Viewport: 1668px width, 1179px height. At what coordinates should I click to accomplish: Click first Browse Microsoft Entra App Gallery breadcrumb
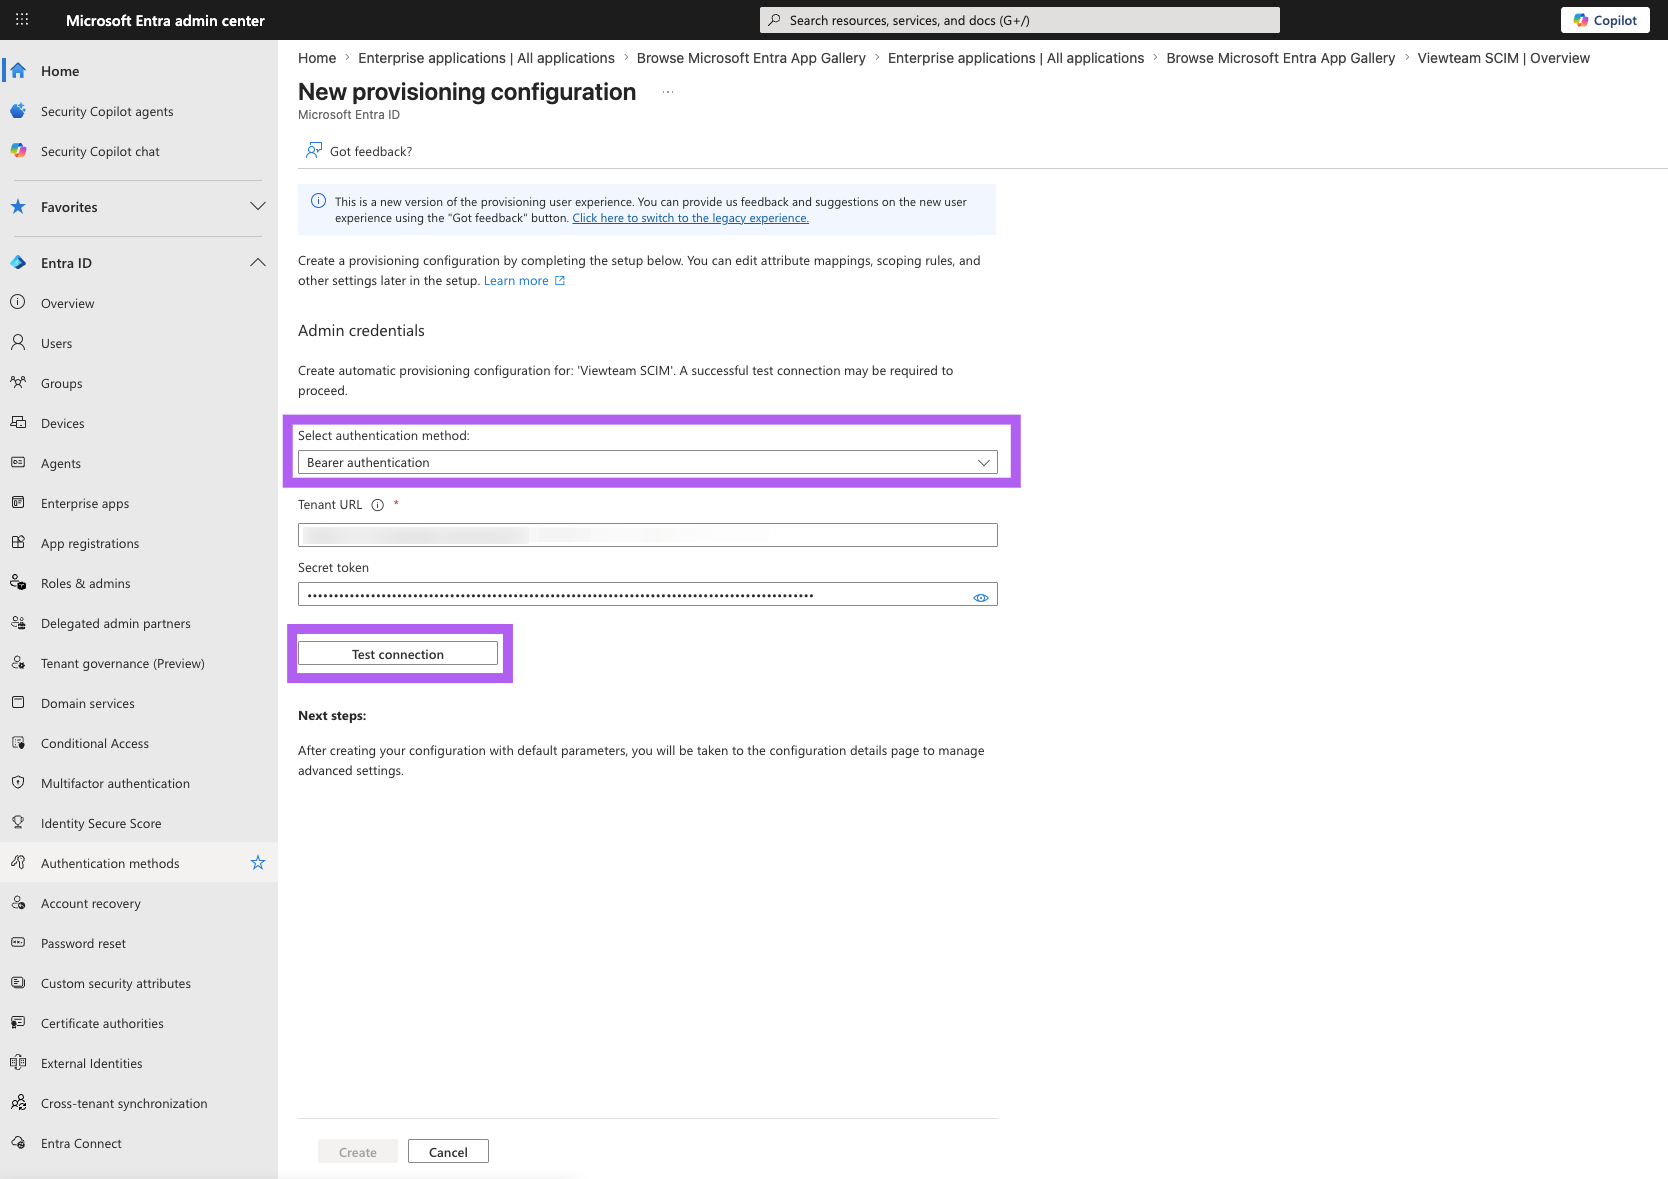click(x=751, y=58)
